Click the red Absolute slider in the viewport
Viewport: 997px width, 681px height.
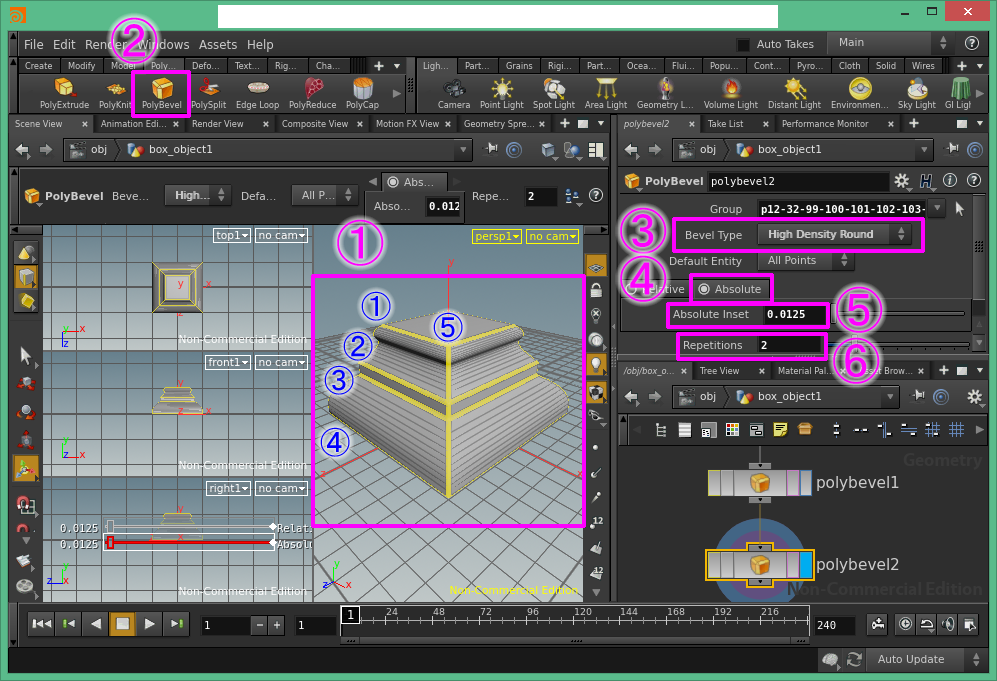190,543
